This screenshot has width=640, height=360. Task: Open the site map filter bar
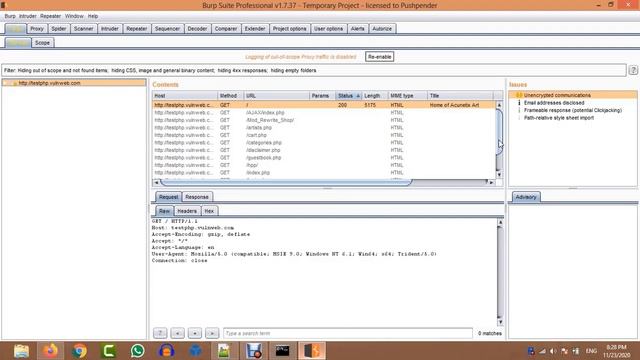coord(314,70)
